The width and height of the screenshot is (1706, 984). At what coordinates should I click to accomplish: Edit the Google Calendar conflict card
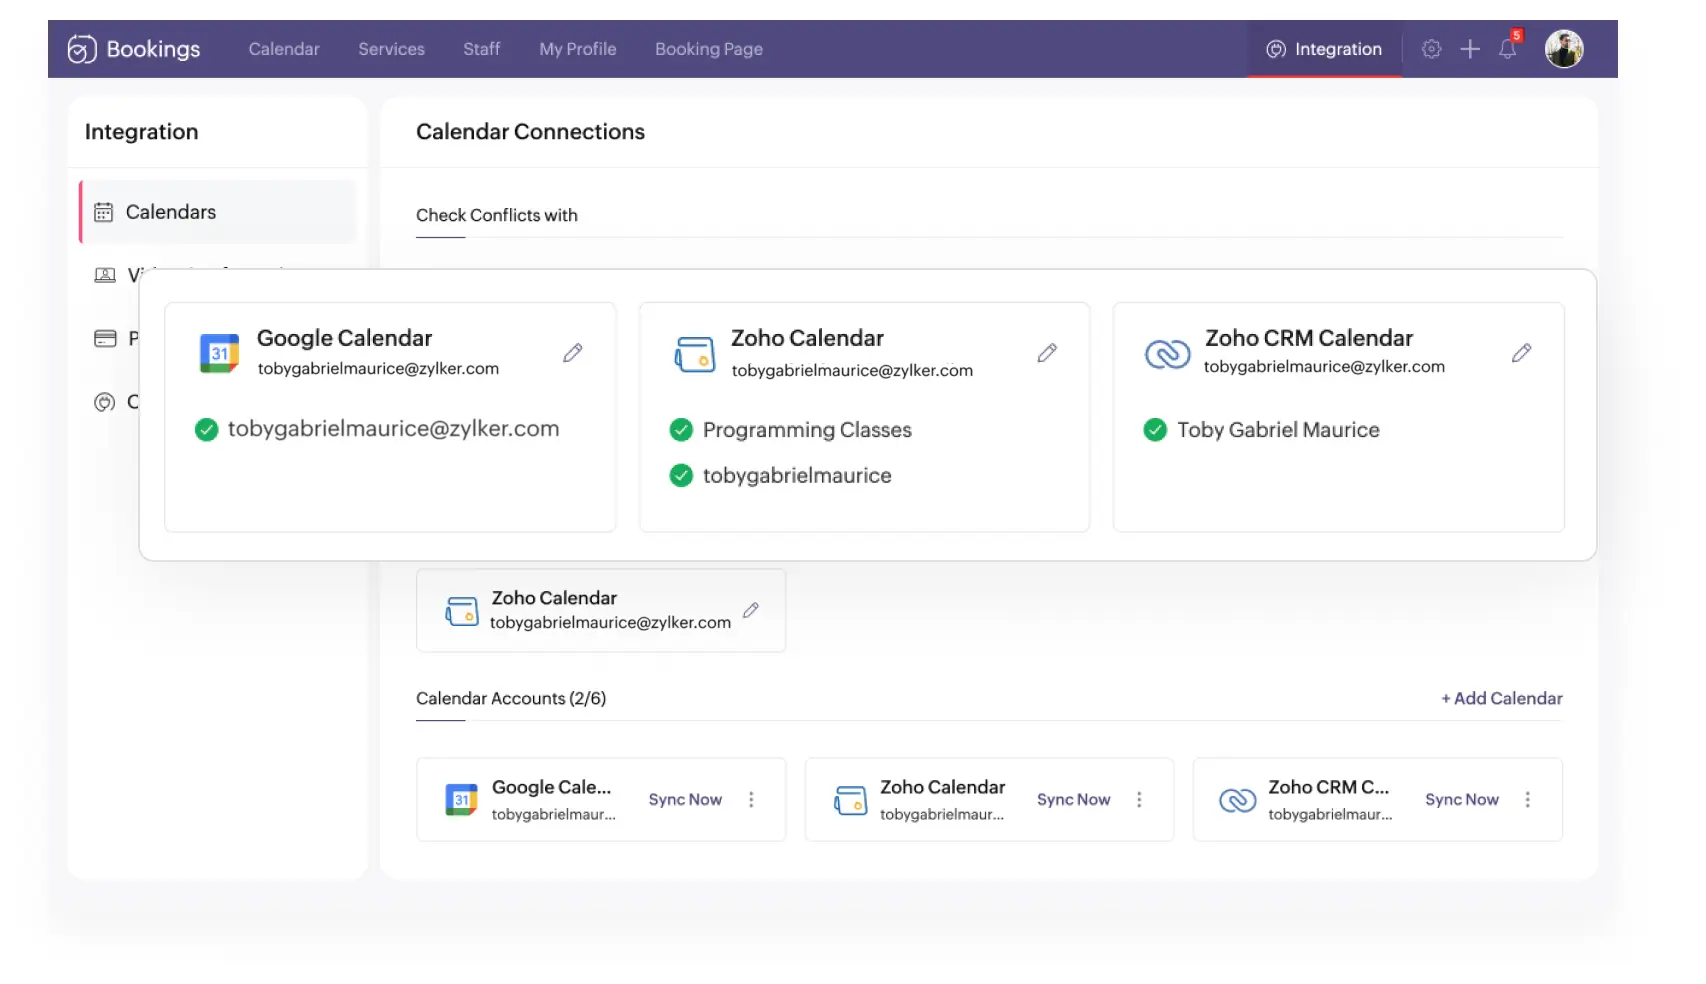click(x=572, y=353)
